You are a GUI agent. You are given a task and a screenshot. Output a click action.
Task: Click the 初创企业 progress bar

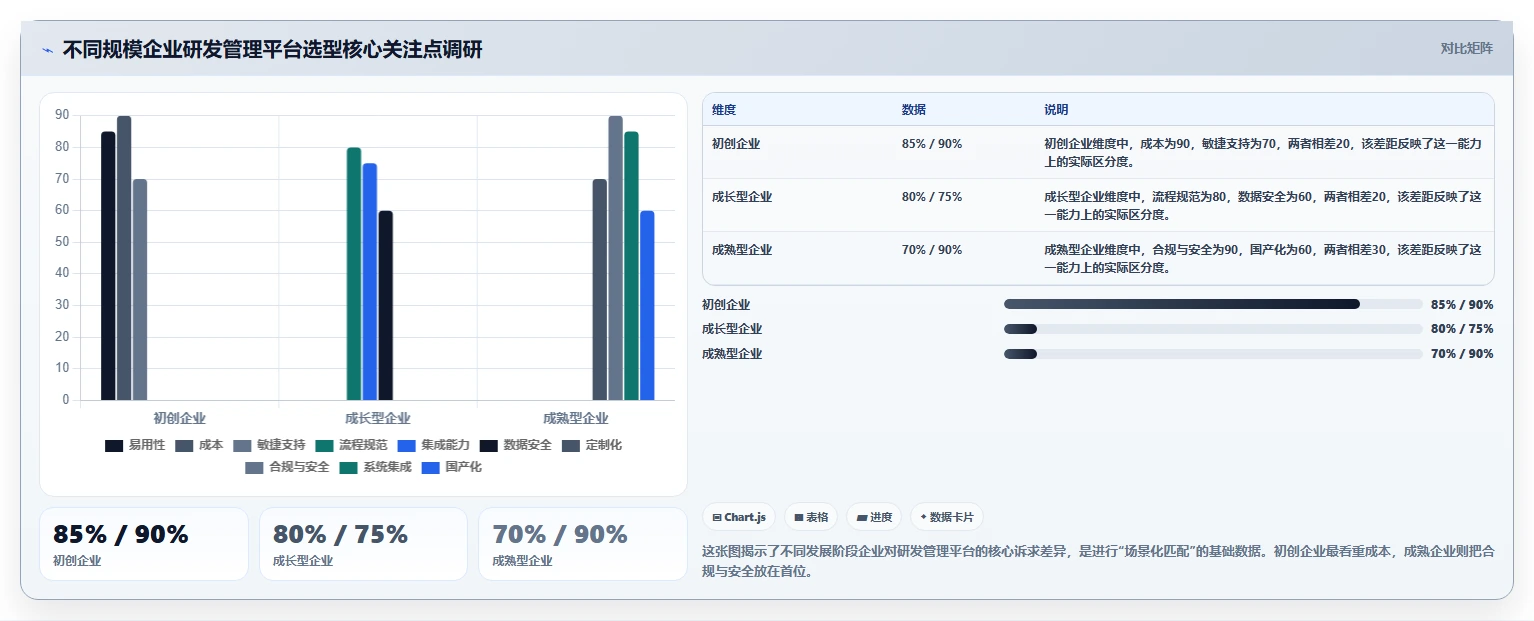1213,304
